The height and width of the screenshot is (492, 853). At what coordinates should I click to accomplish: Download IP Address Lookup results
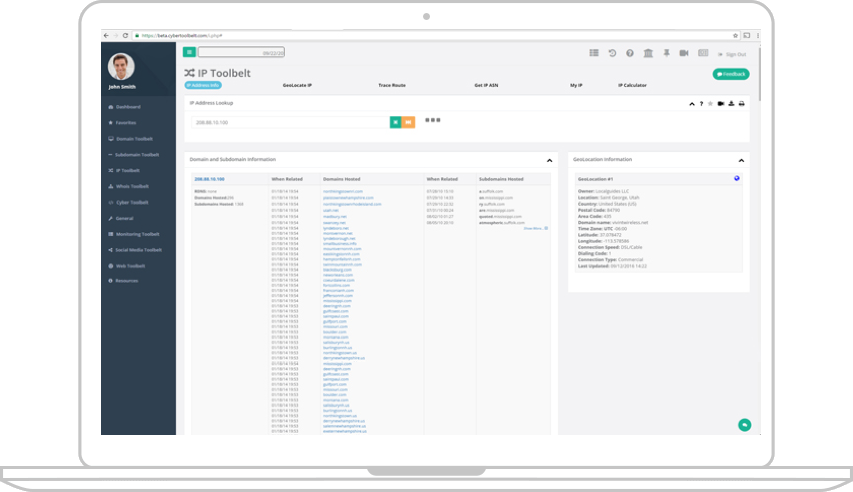click(731, 103)
